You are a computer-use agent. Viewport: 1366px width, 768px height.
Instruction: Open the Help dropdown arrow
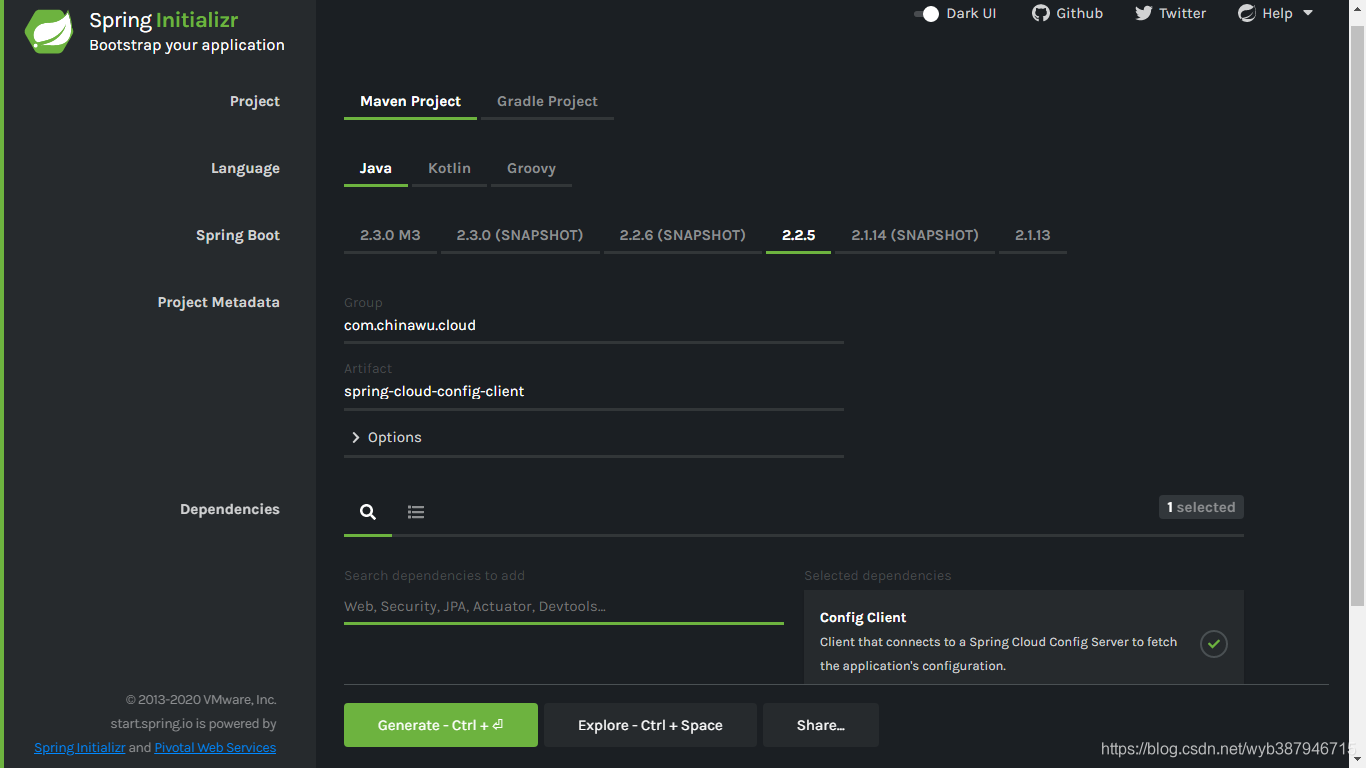click(1308, 13)
